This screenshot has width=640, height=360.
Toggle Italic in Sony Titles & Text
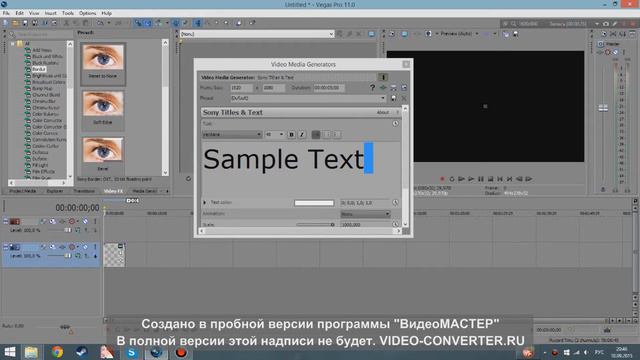pyautogui.click(x=302, y=135)
